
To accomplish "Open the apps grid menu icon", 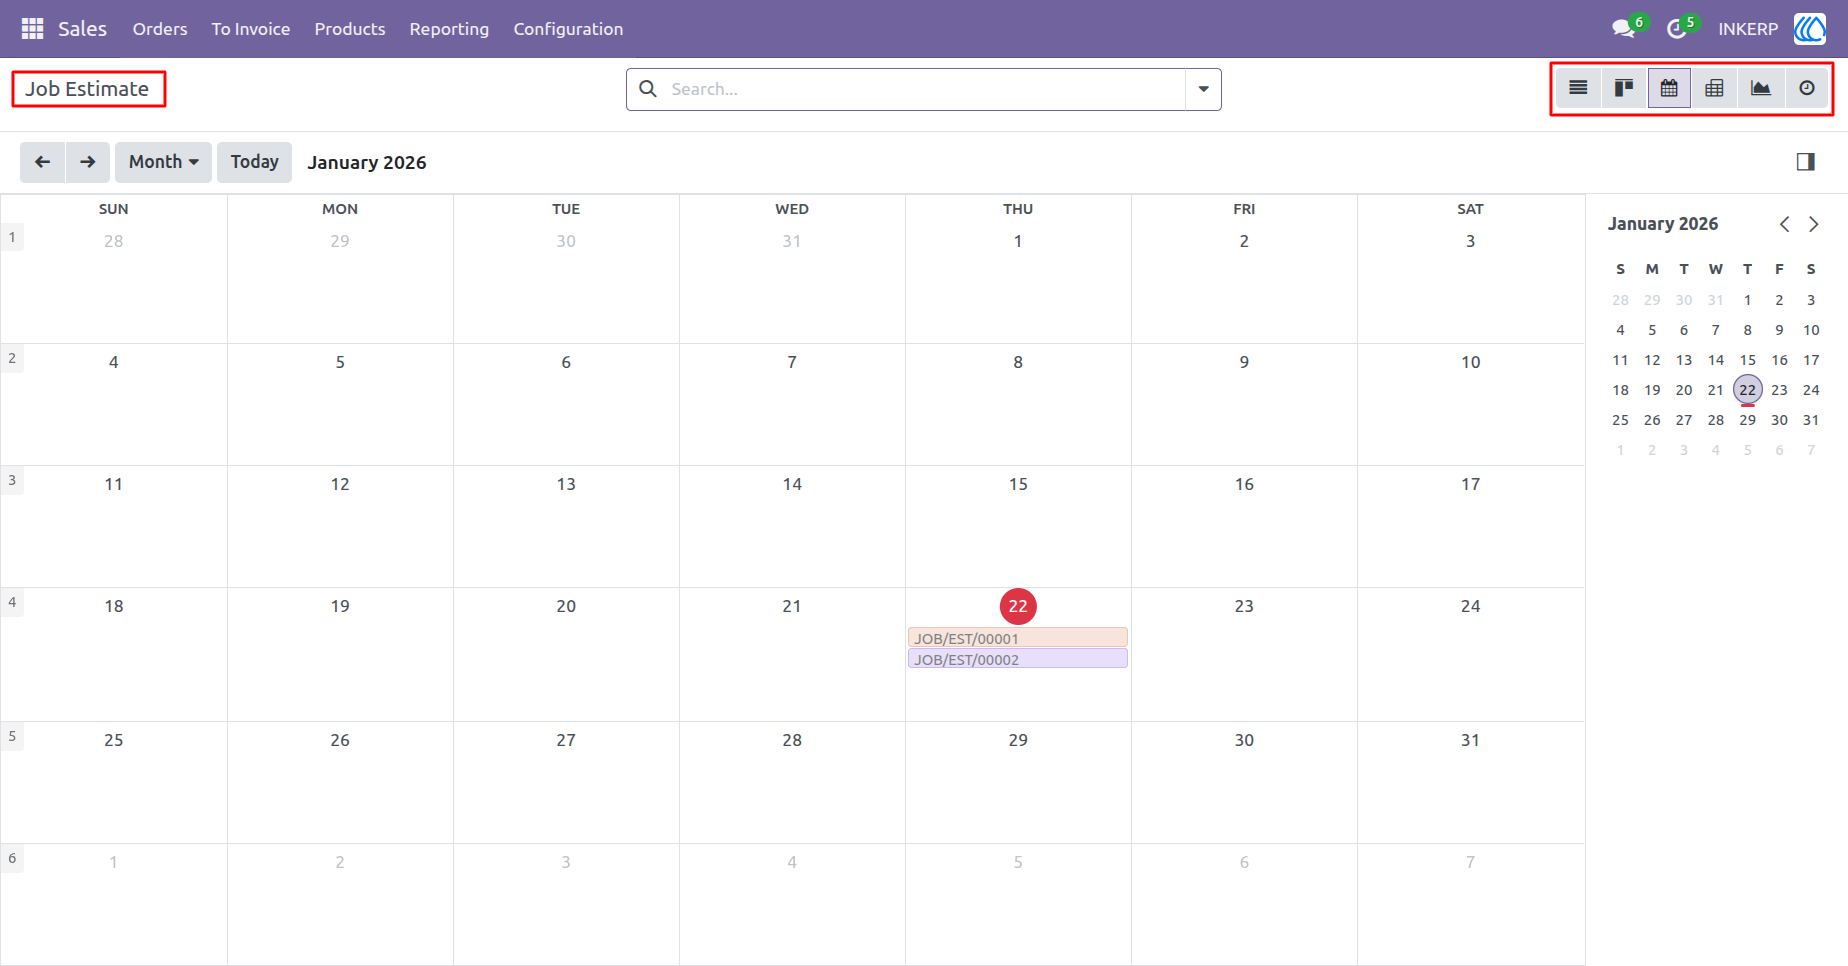I will pyautogui.click(x=32, y=29).
